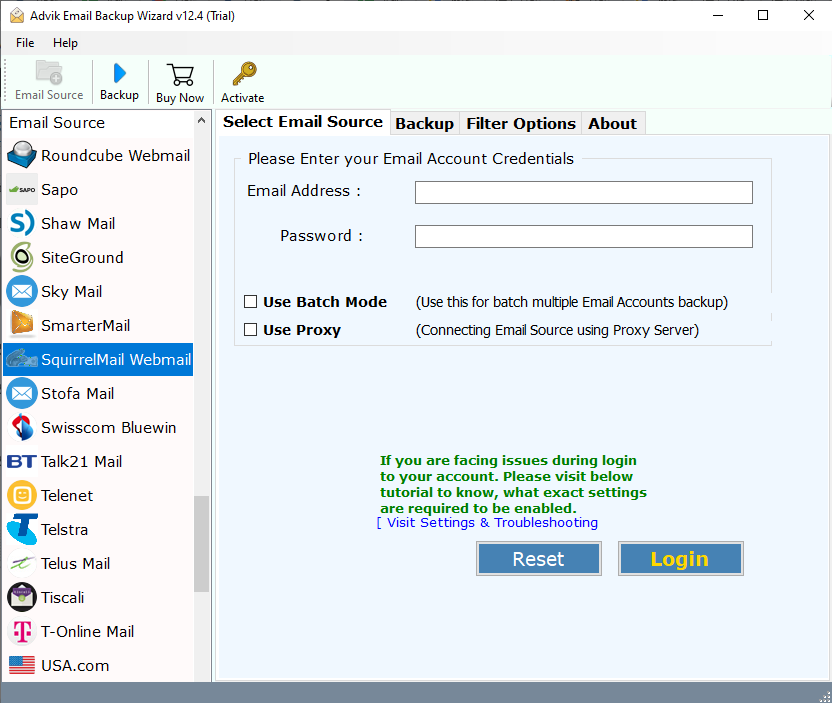Viewport: 832px width, 703px height.
Task: Select the 'Sapo' list label
Action: 59,189
